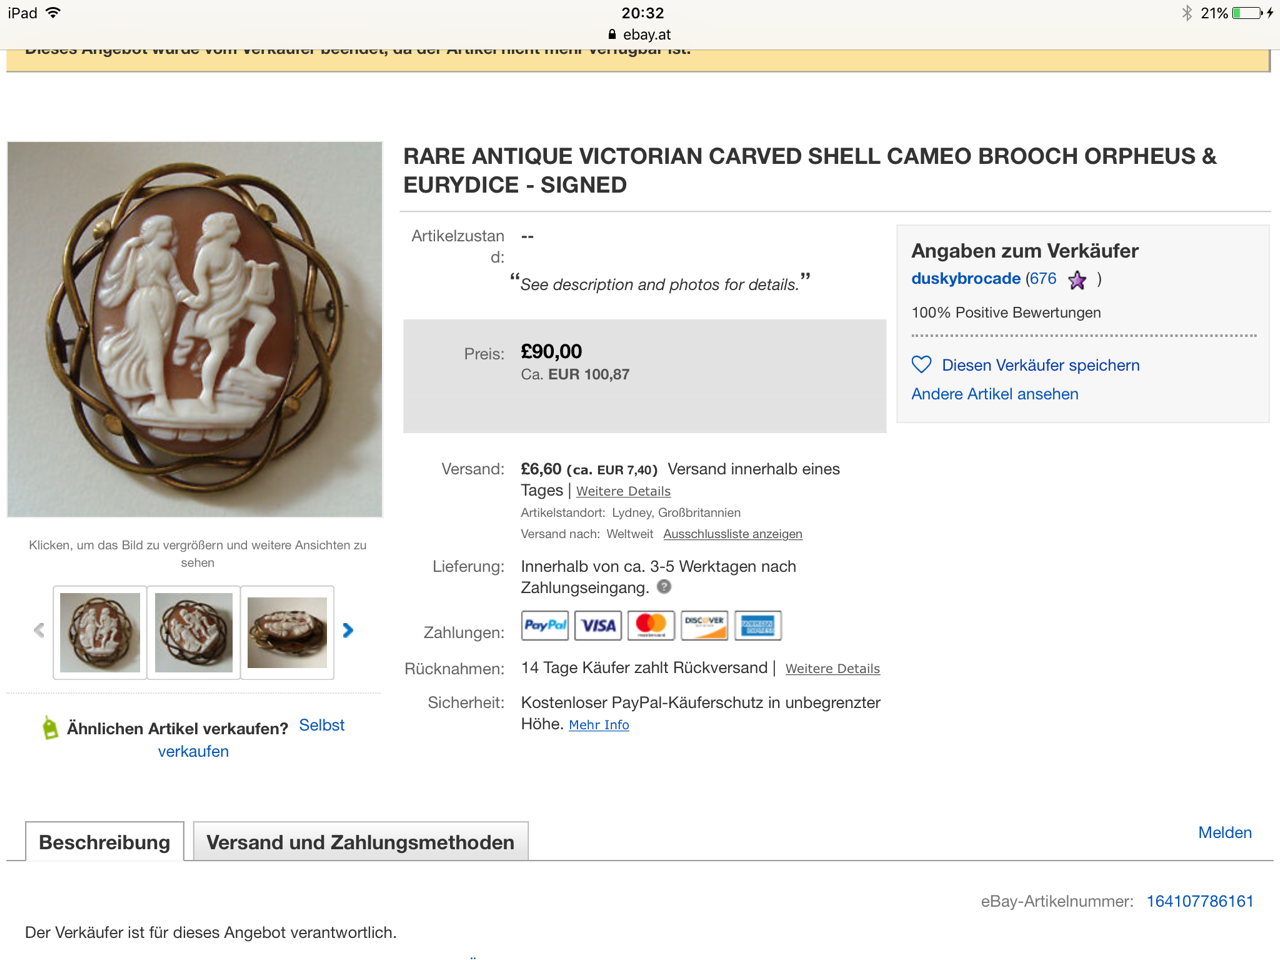
Task: Click the American Express icon
Action: [758, 626]
